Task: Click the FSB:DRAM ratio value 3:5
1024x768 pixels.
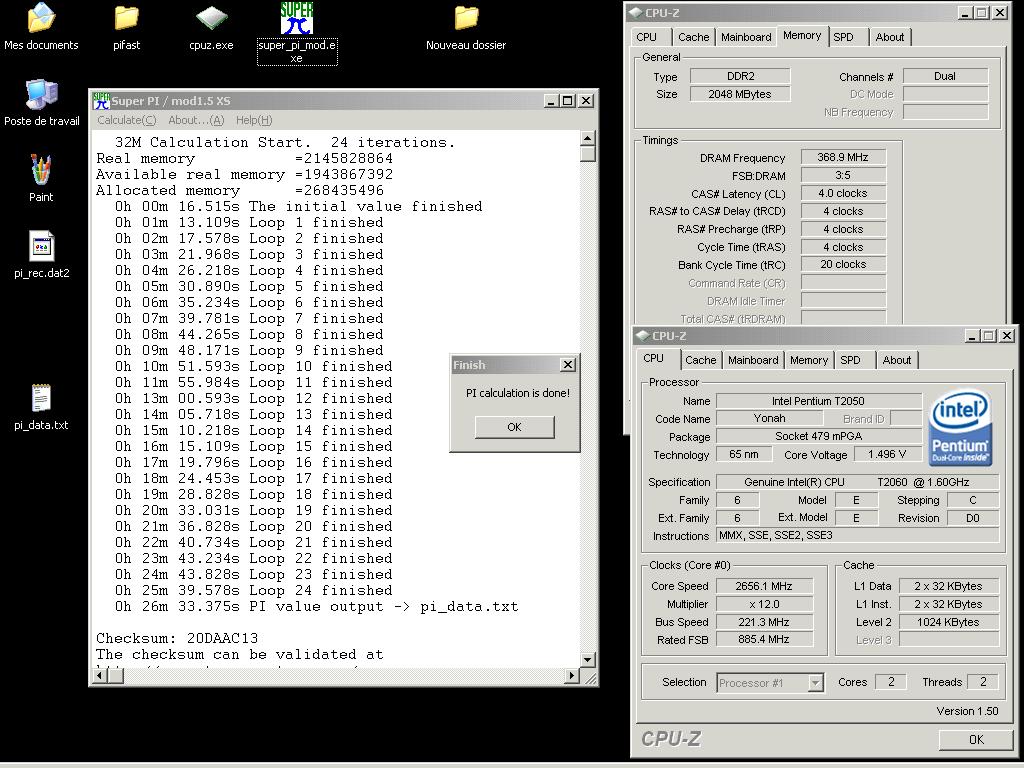Action: click(843, 176)
